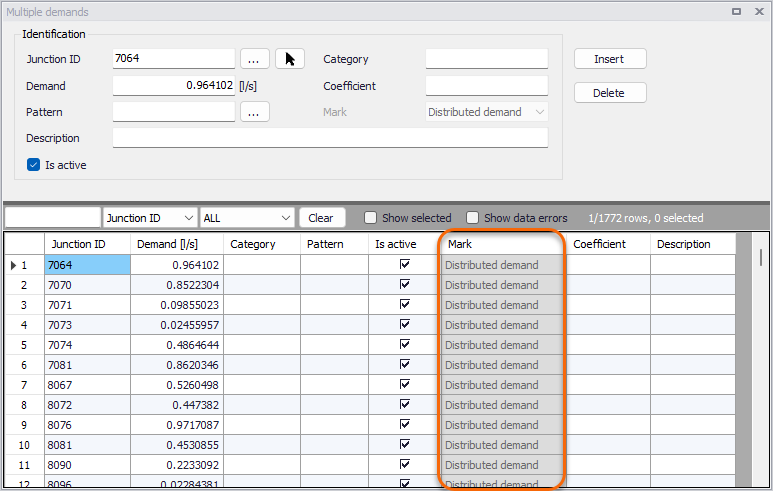The width and height of the screenshot is (773, 491).
Task: Click the Category input field
Action: click(x=487, y=59)
